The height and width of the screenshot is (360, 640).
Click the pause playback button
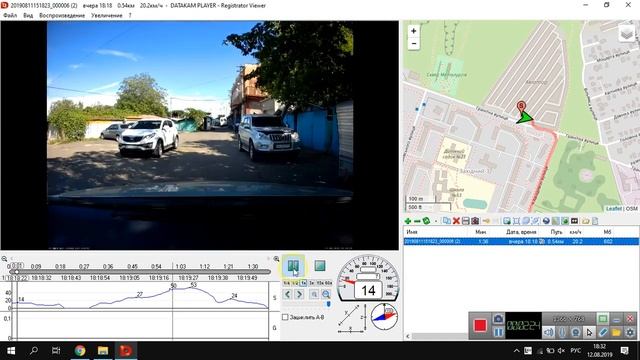293,266
